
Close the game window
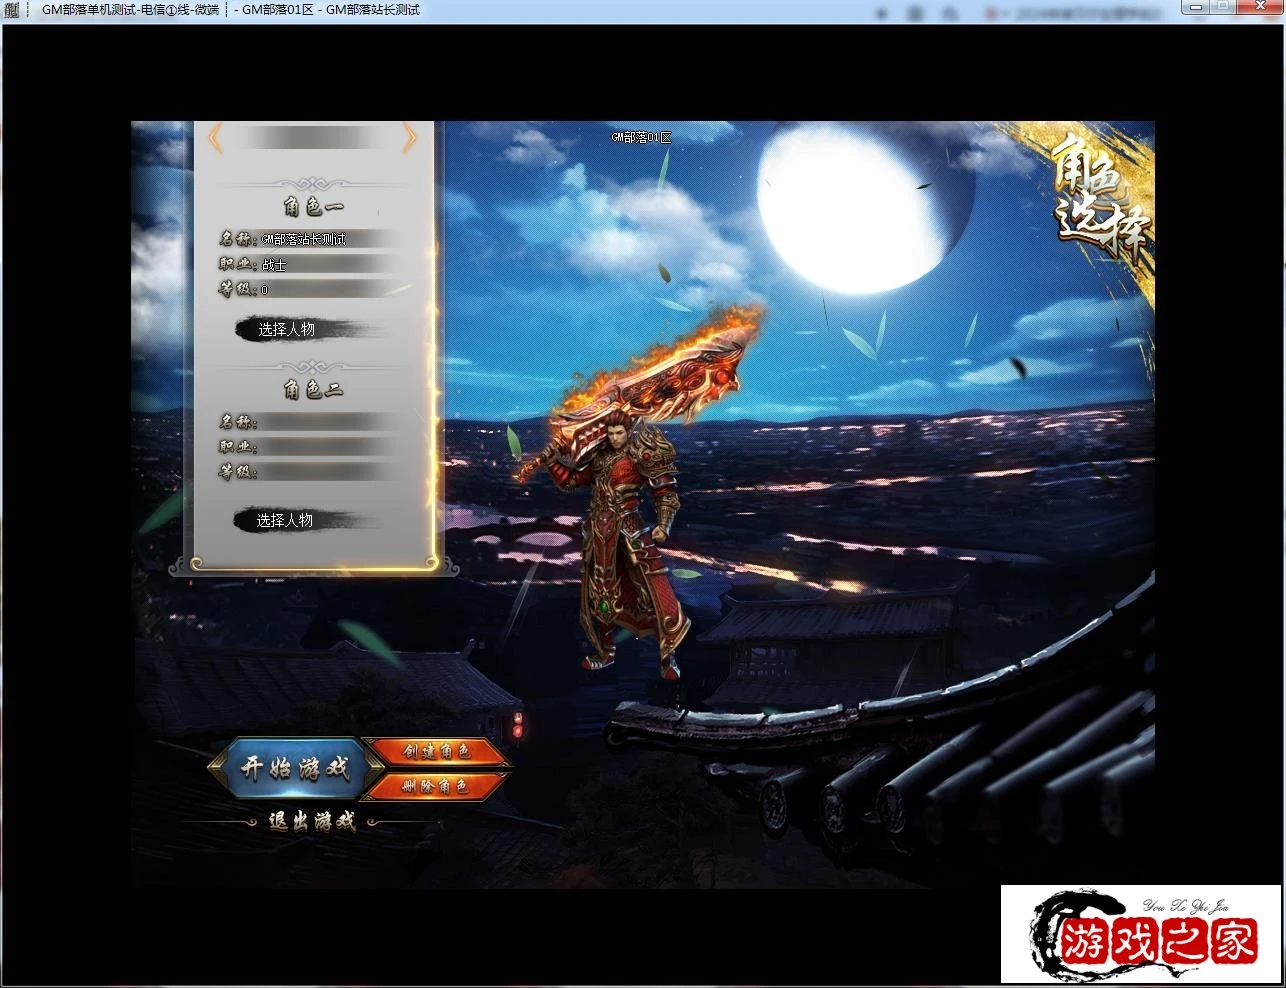[1260, 6]
